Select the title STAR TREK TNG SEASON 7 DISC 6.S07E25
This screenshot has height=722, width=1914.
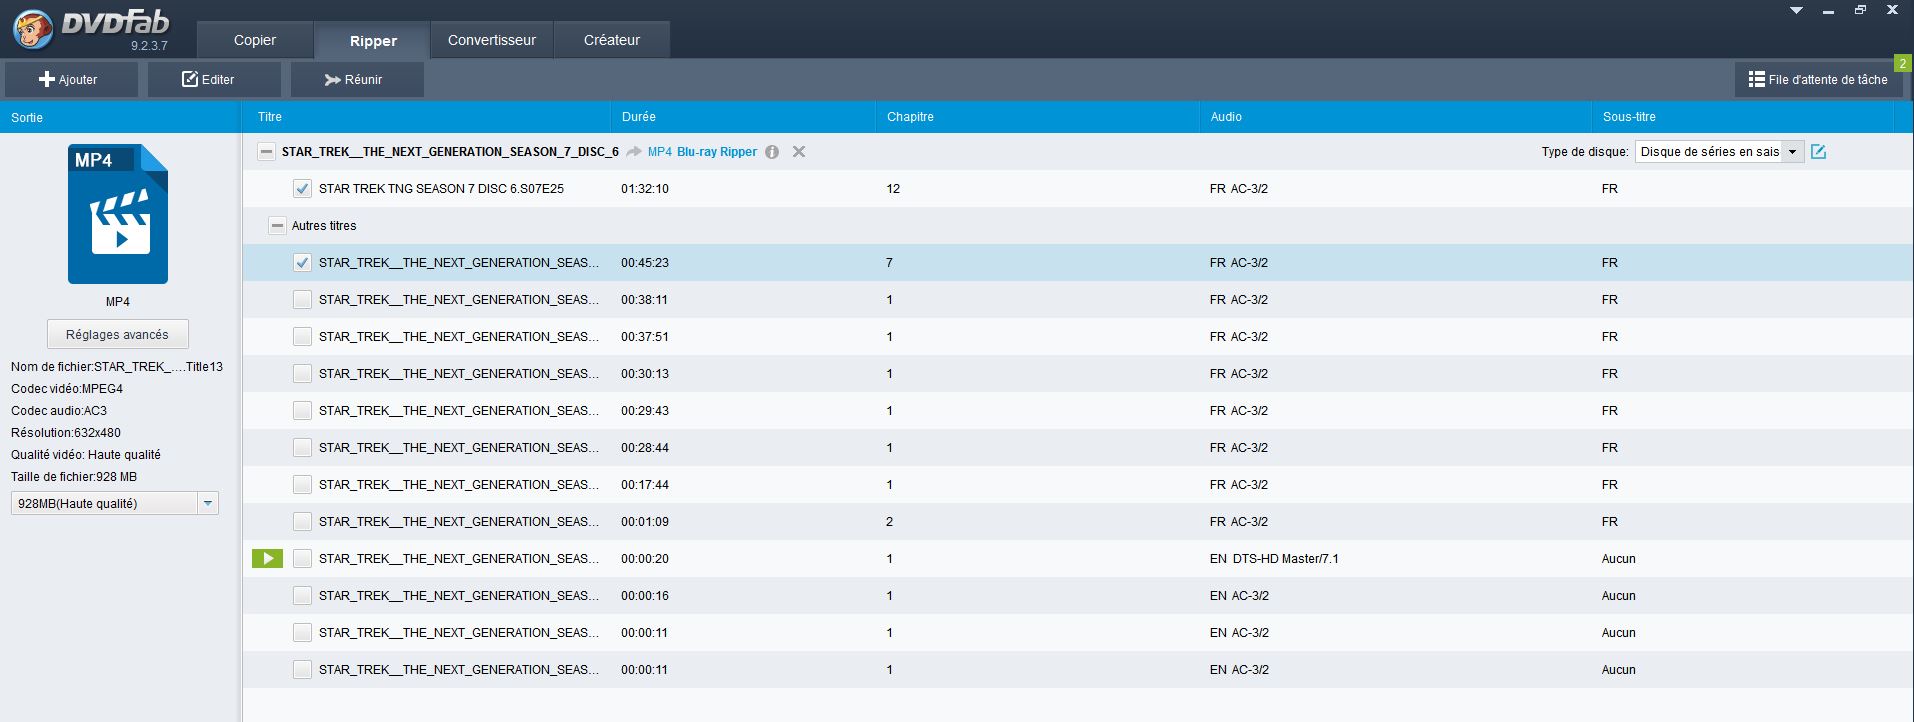point(441,189)
